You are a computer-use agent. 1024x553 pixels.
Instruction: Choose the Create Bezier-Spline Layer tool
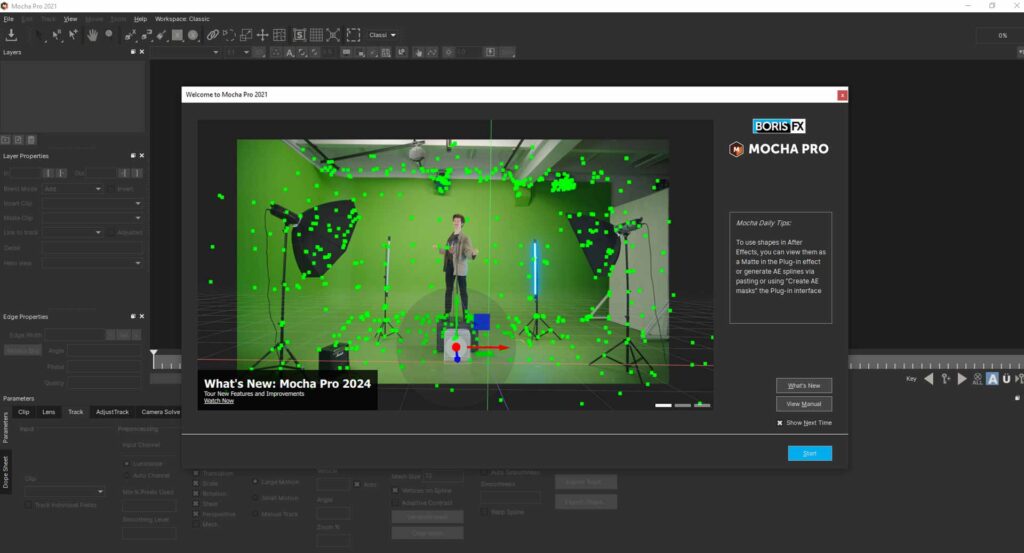(x=146, y=35)
